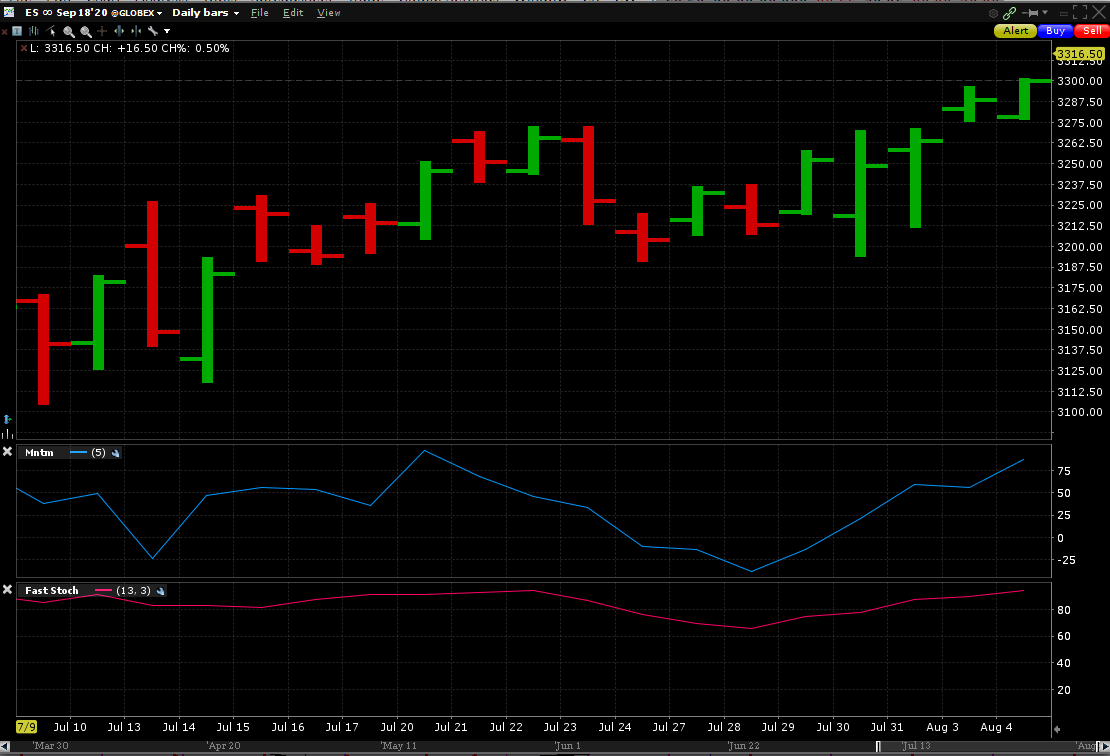Edit Mntm settings via wrench icon
The image size is (1110, 756).
(116, 453)
